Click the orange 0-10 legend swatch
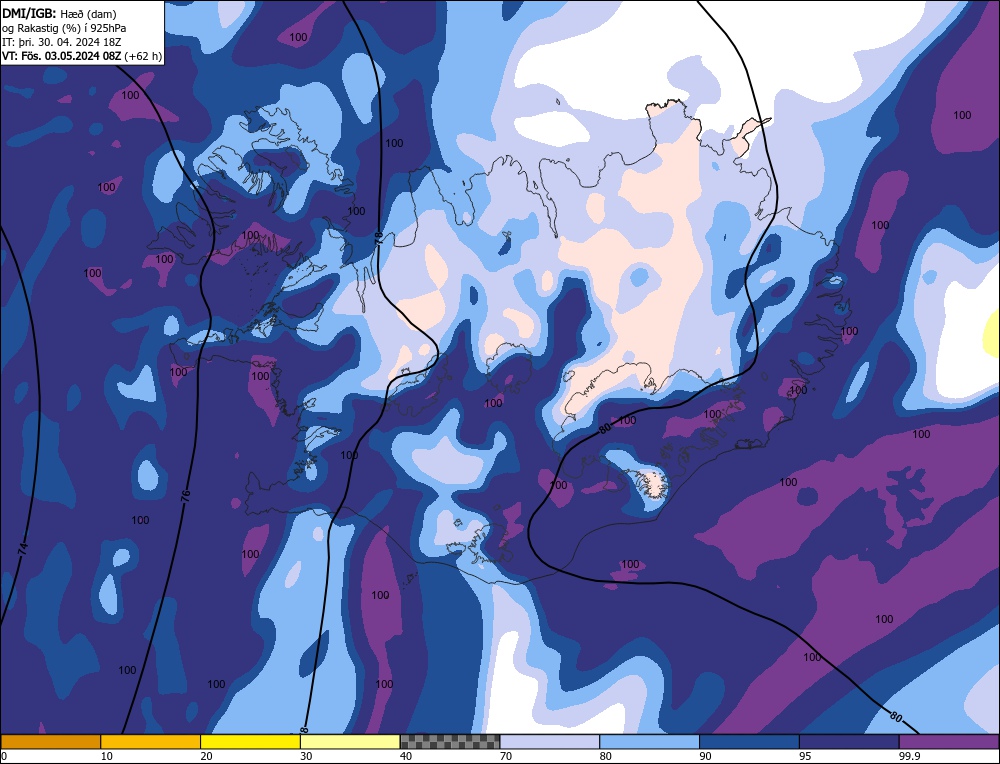The width and height of the screenshot is (1000, 764). pyautogui.click(x=51, y=741)
